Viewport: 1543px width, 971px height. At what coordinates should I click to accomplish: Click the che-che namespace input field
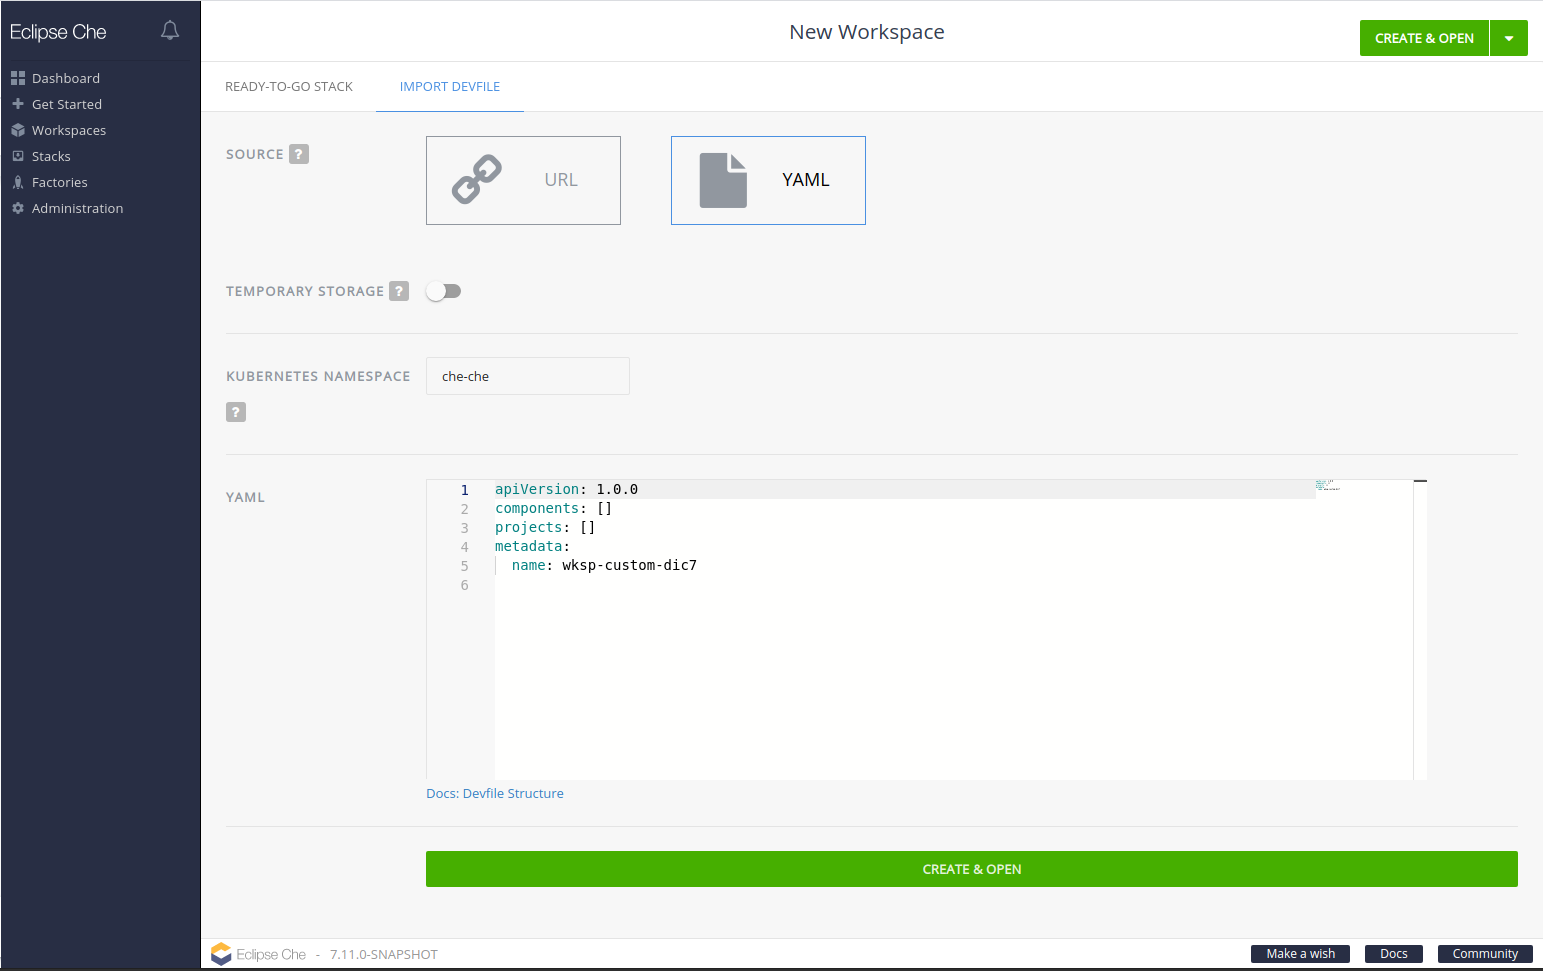(x=527, y=375)
